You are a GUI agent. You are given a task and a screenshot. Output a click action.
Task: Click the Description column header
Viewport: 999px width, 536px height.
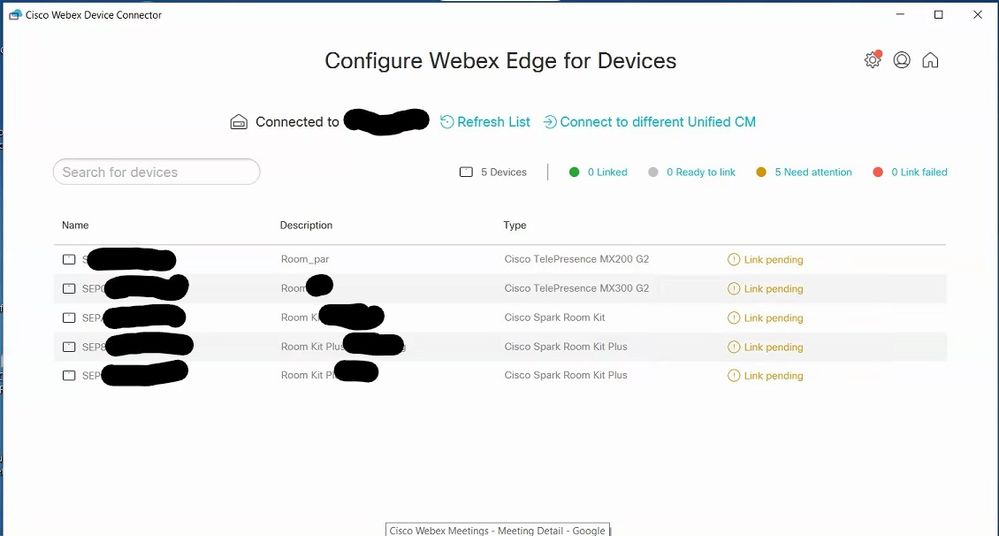[306, 225]
